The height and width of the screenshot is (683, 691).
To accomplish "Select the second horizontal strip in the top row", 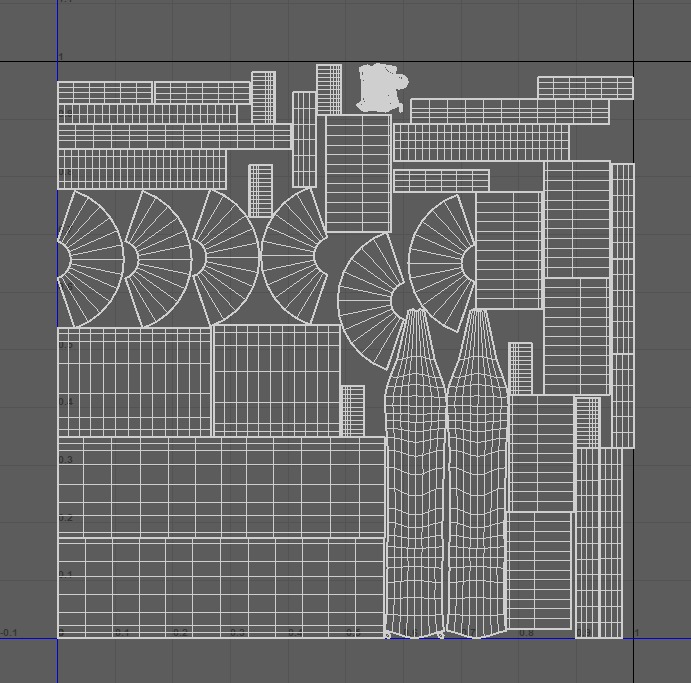I will coord(202,93).
